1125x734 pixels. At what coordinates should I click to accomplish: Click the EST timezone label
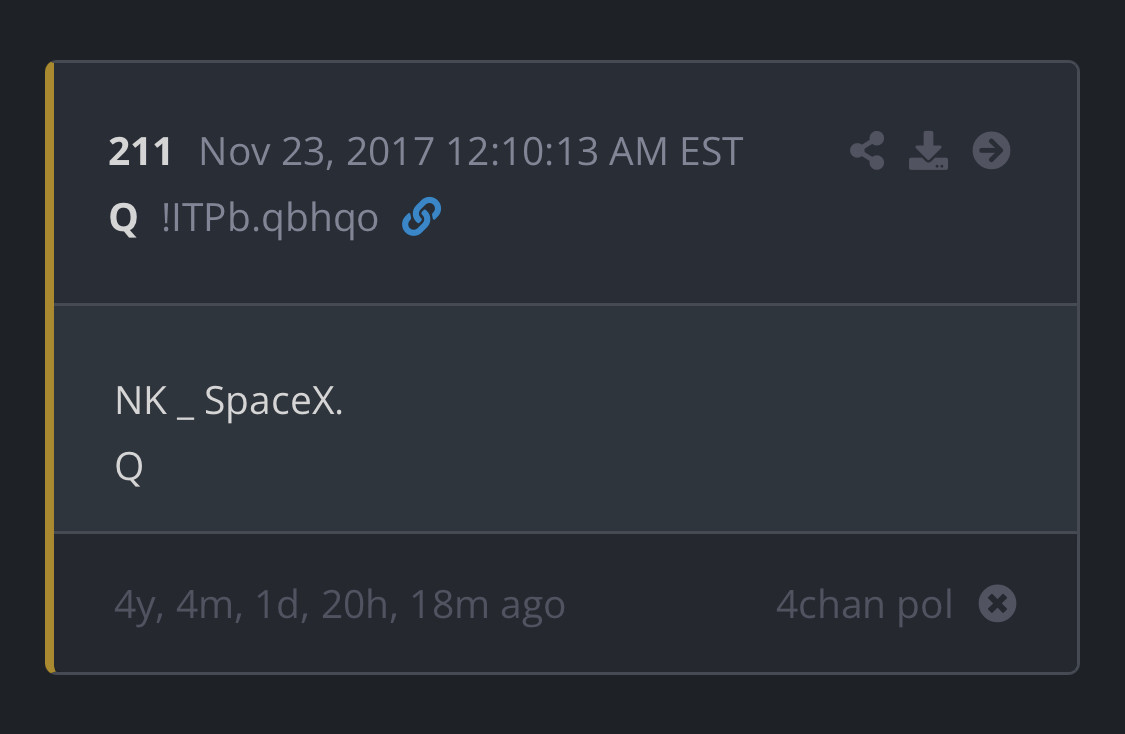coord(711,152)
